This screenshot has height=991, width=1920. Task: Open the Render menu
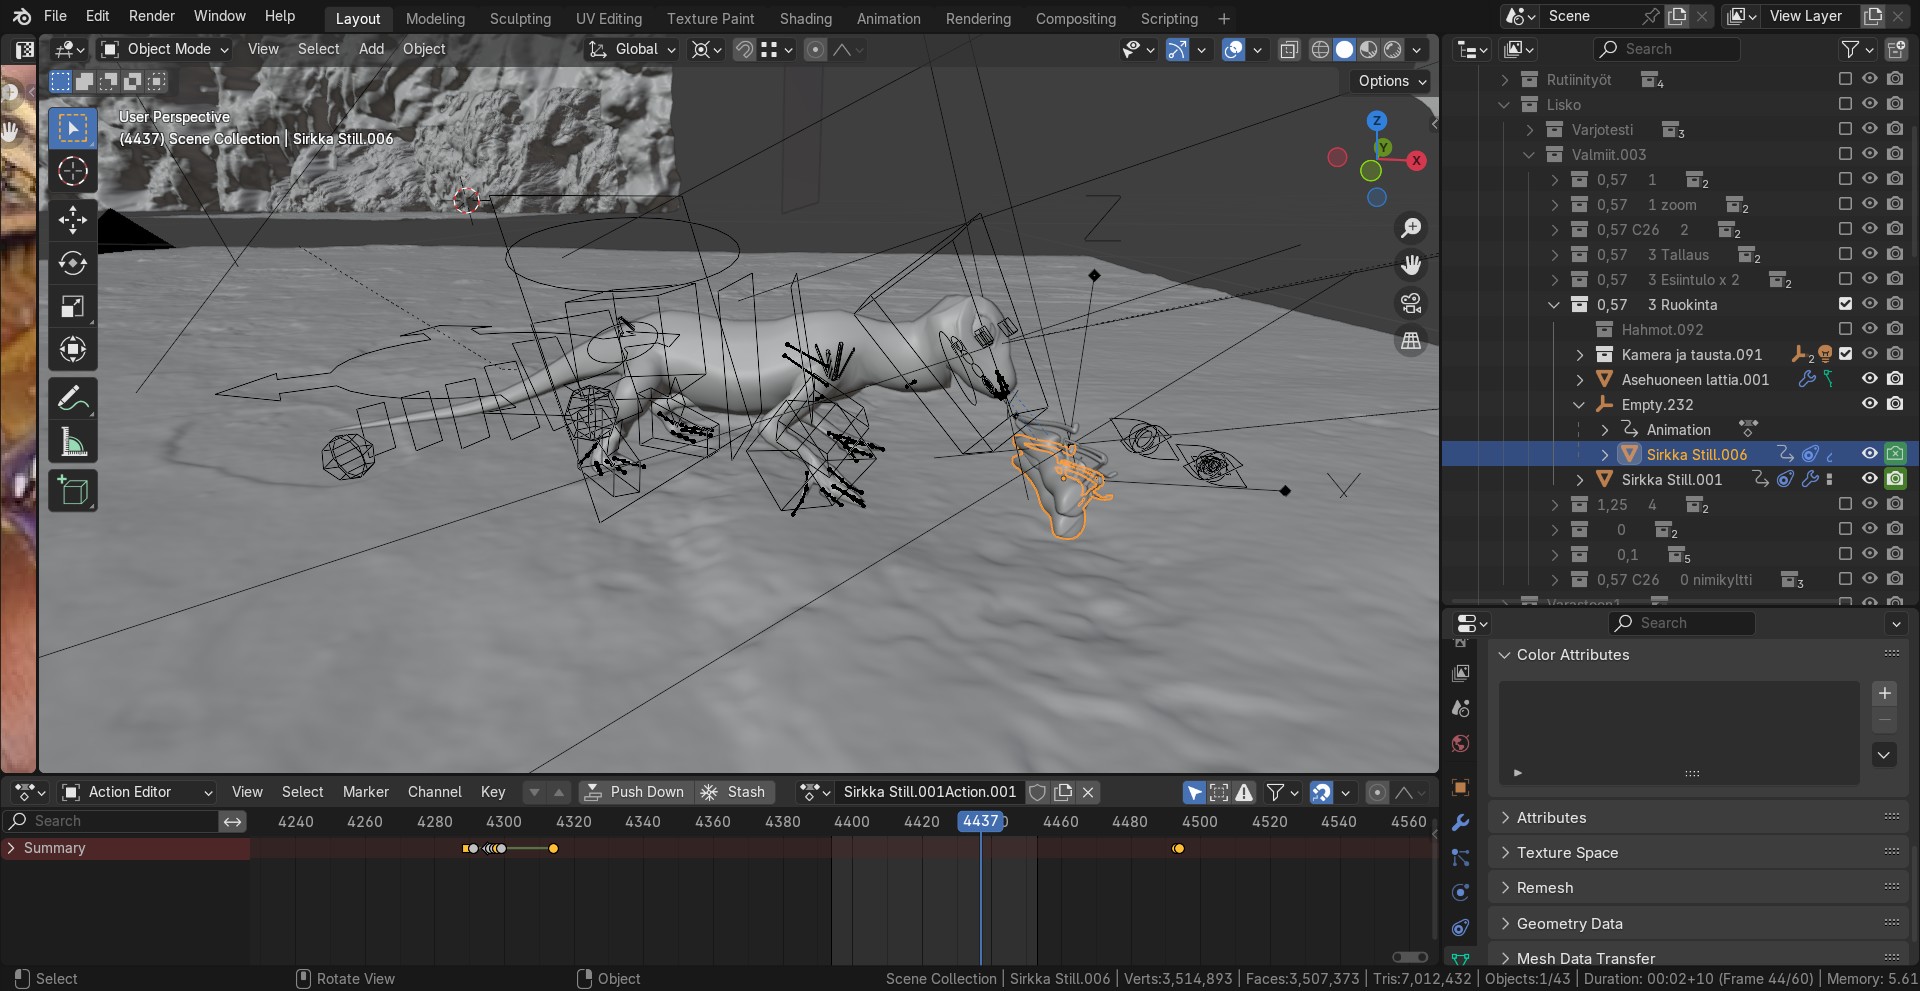click(x=152, y=16)
